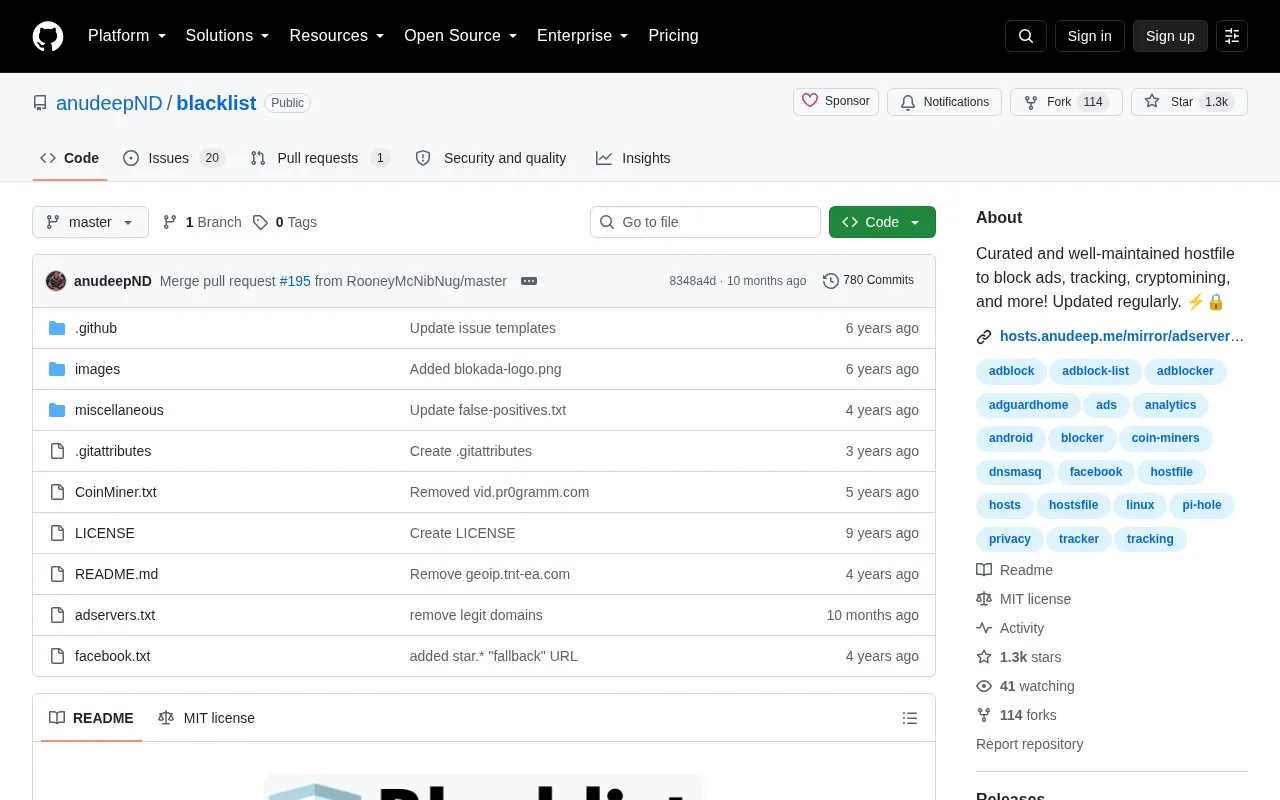
Task: Open commit 8348a4d hash link
Action: coord(693,281)
